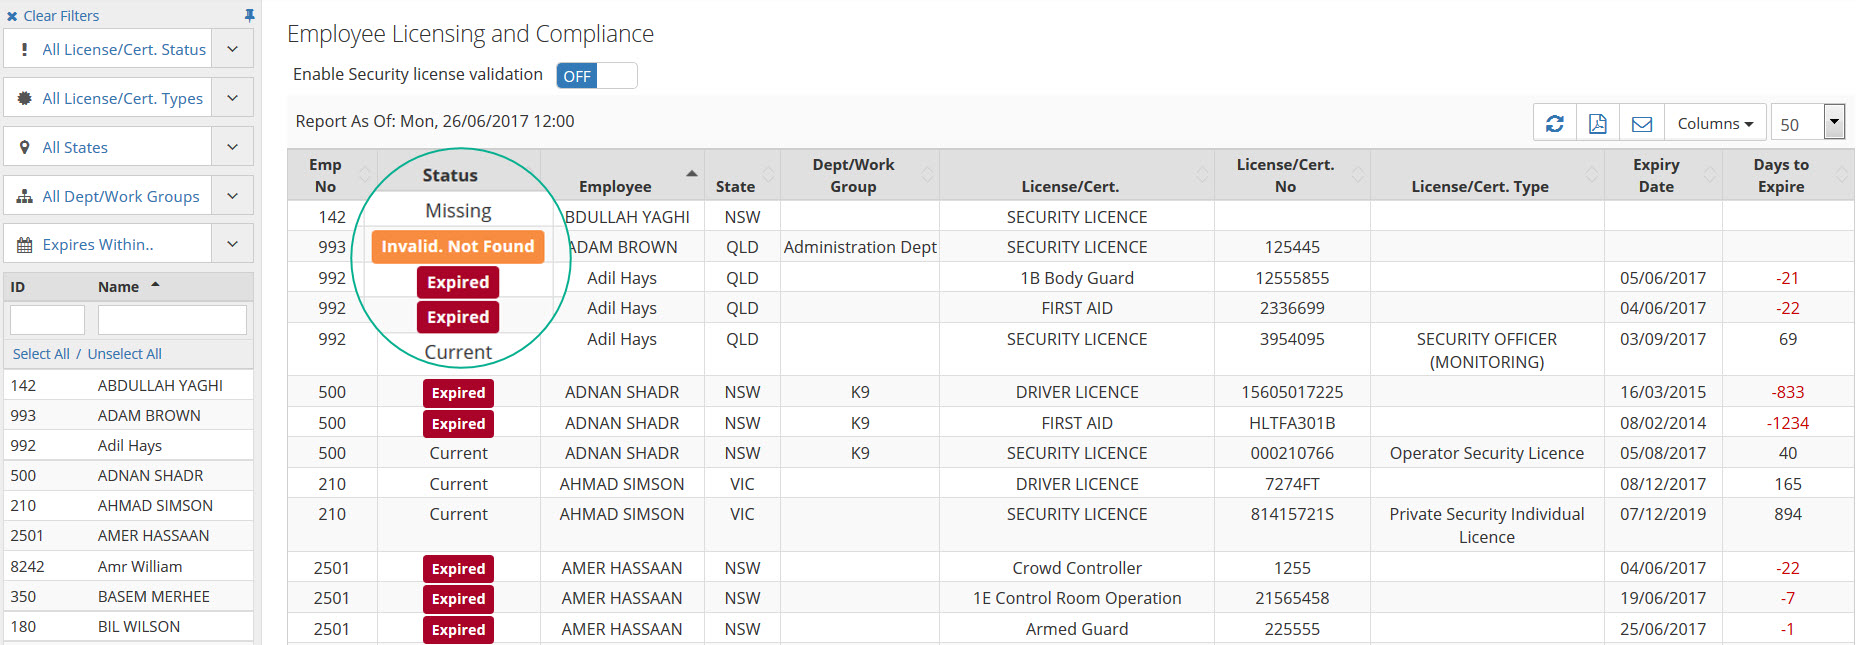Click Private Security Individual Licence cell

(1487, 525)
